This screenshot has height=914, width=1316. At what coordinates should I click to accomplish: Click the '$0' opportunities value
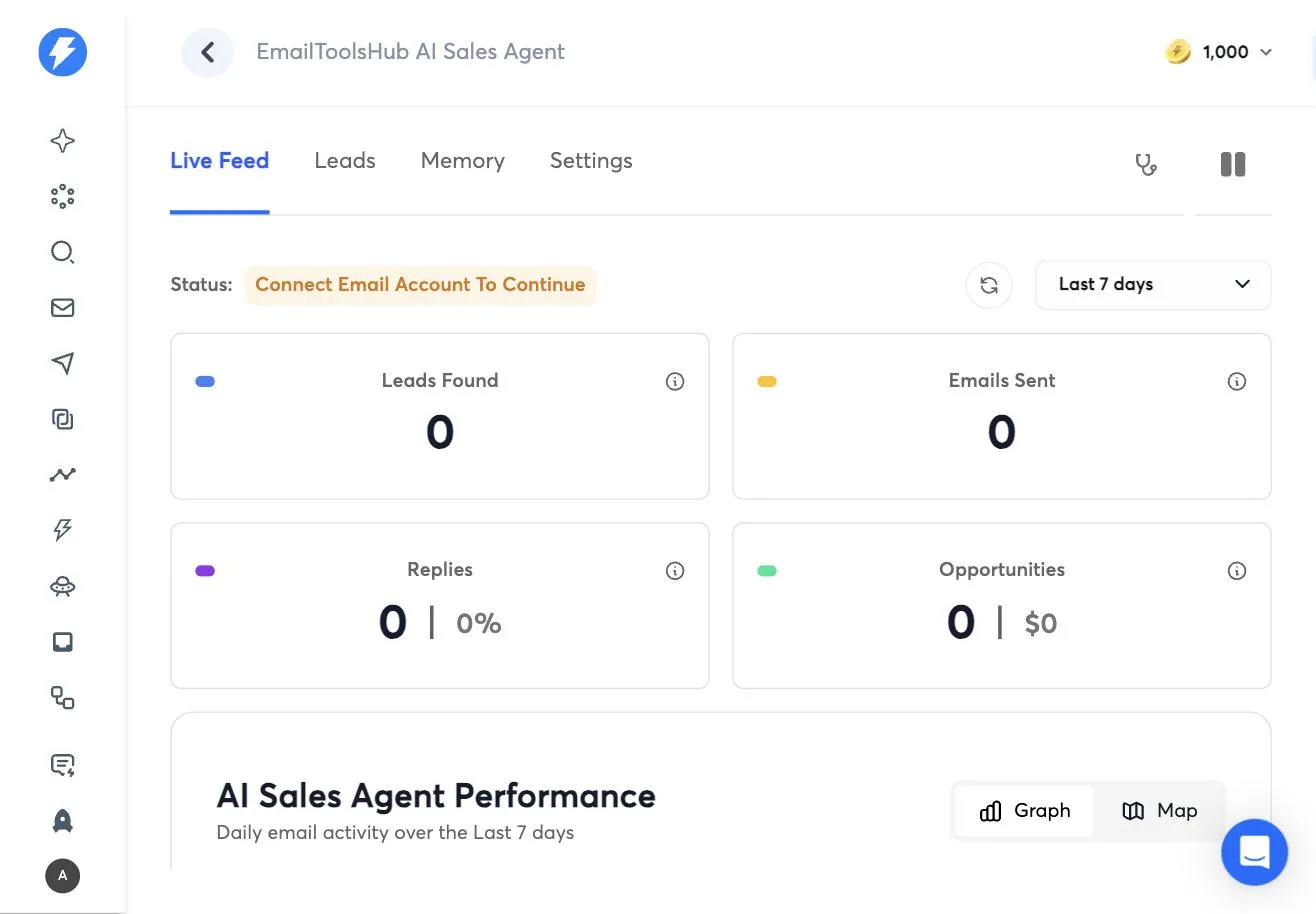[1041, 624]
